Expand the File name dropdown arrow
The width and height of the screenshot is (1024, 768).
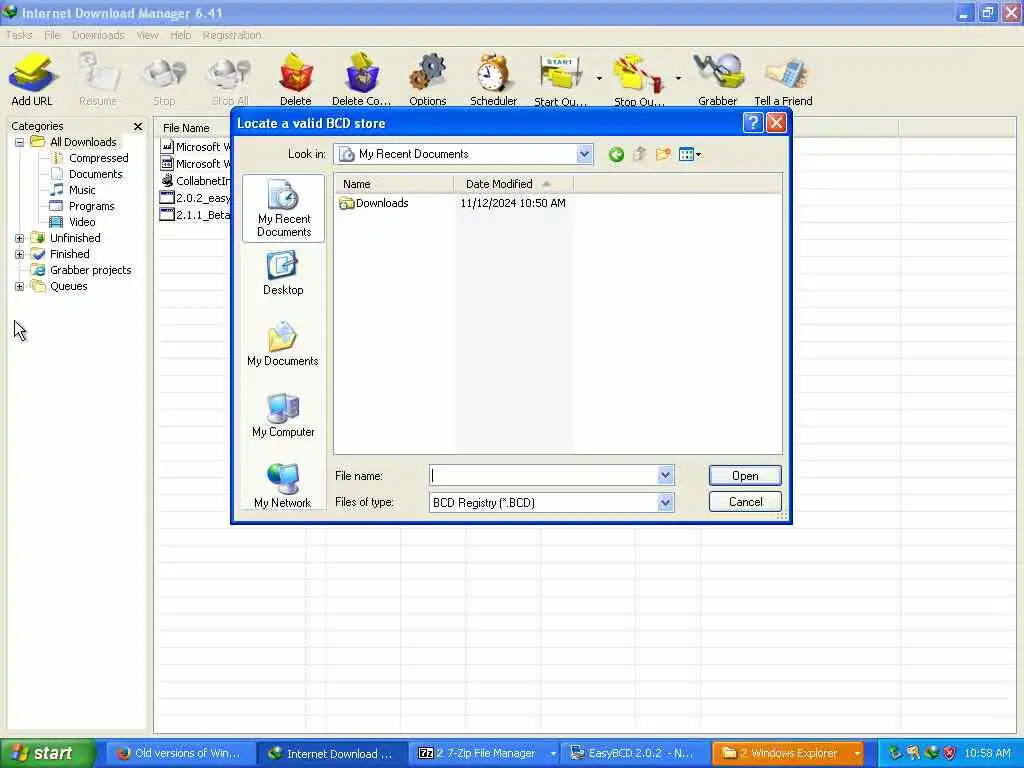(x=665, y=475)
